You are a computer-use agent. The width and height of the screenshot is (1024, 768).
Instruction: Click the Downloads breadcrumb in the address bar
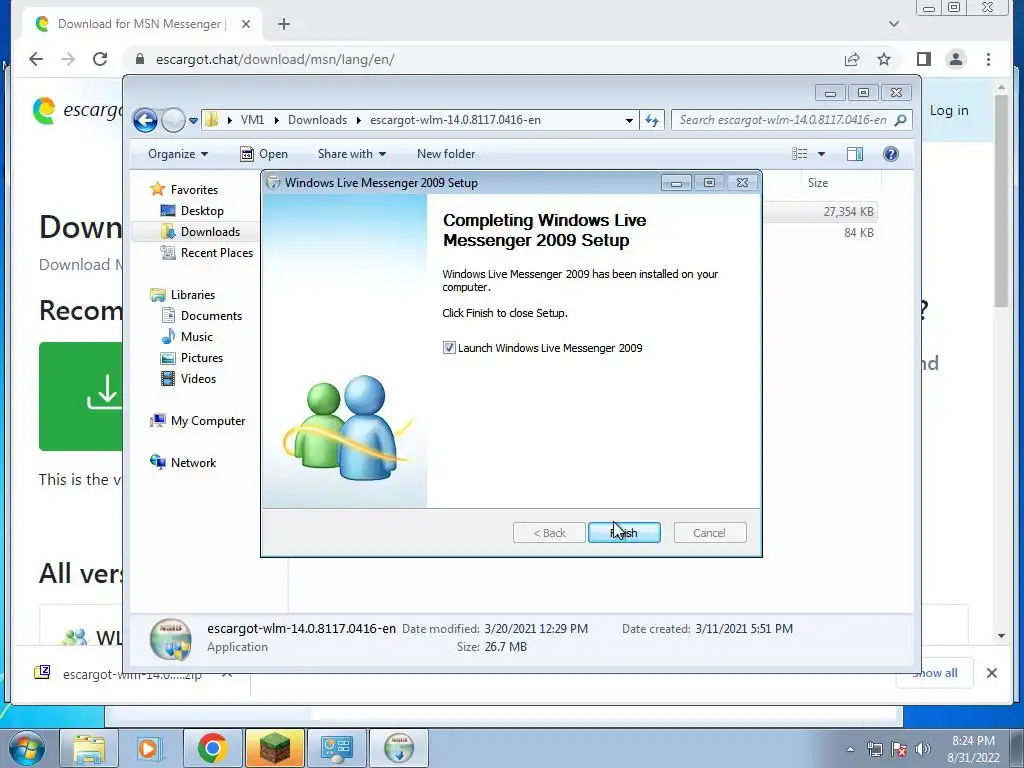click(x=317, y=120)
